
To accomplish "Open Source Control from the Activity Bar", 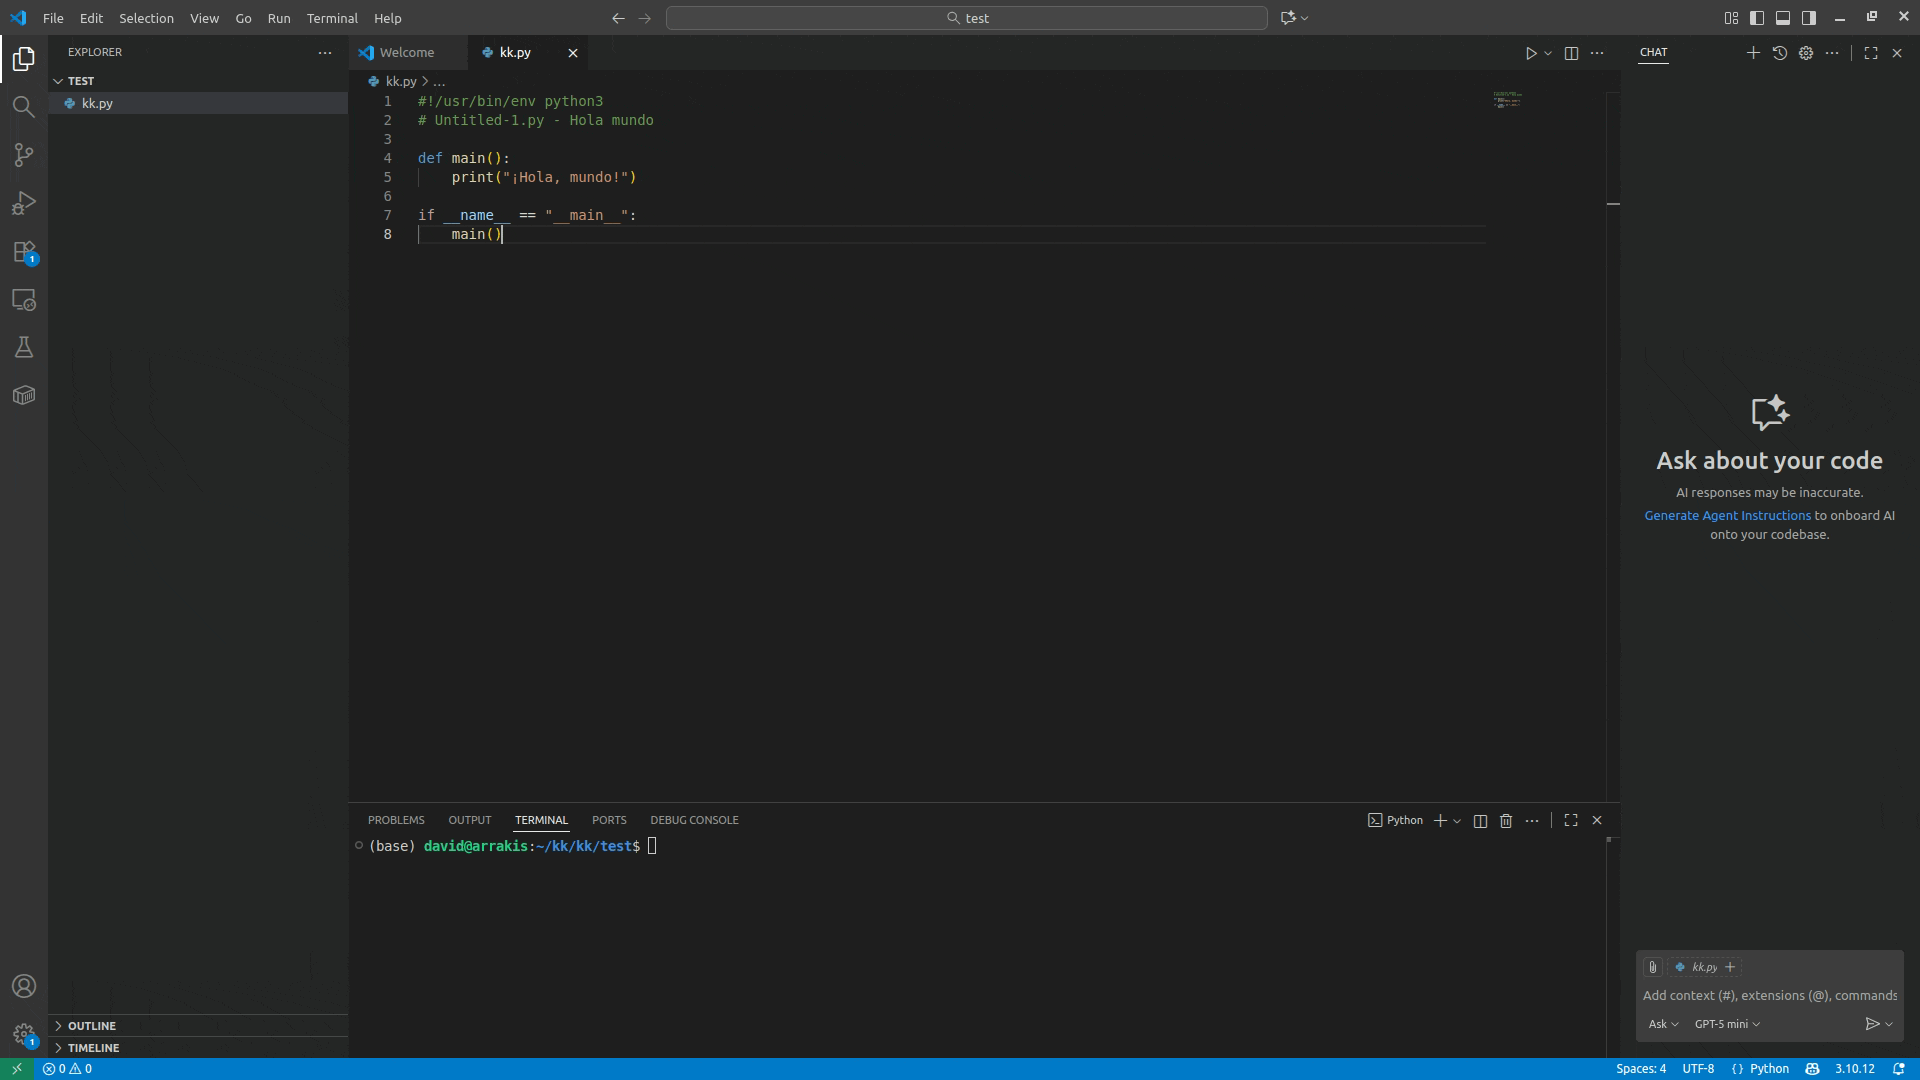I will (24, 155).
